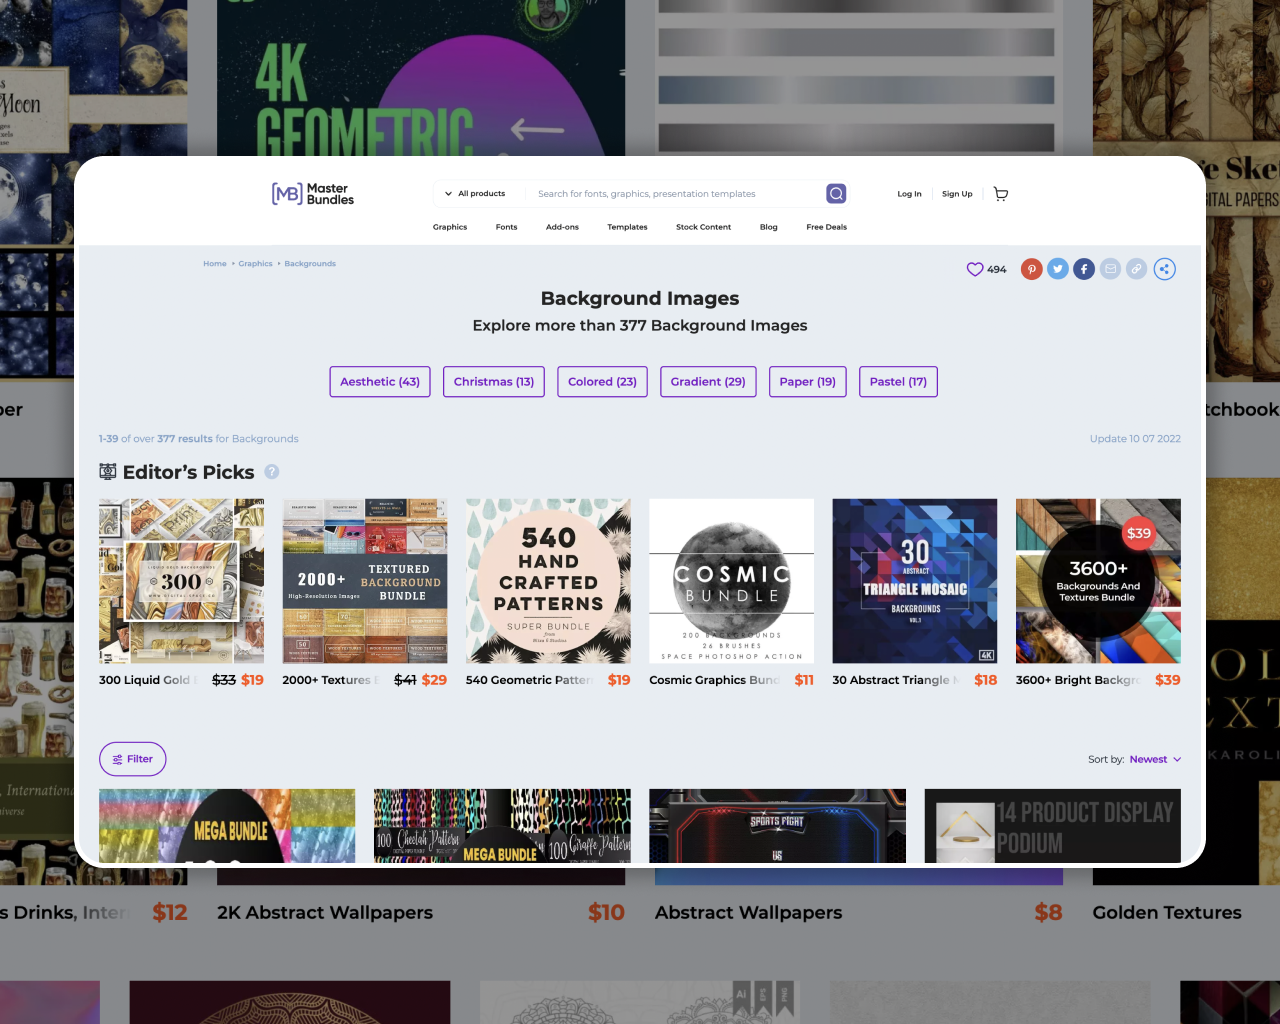Screen dimensions: 1280x1024
Task: Open the Fonts menu
Action: click(x=507, y=227)
